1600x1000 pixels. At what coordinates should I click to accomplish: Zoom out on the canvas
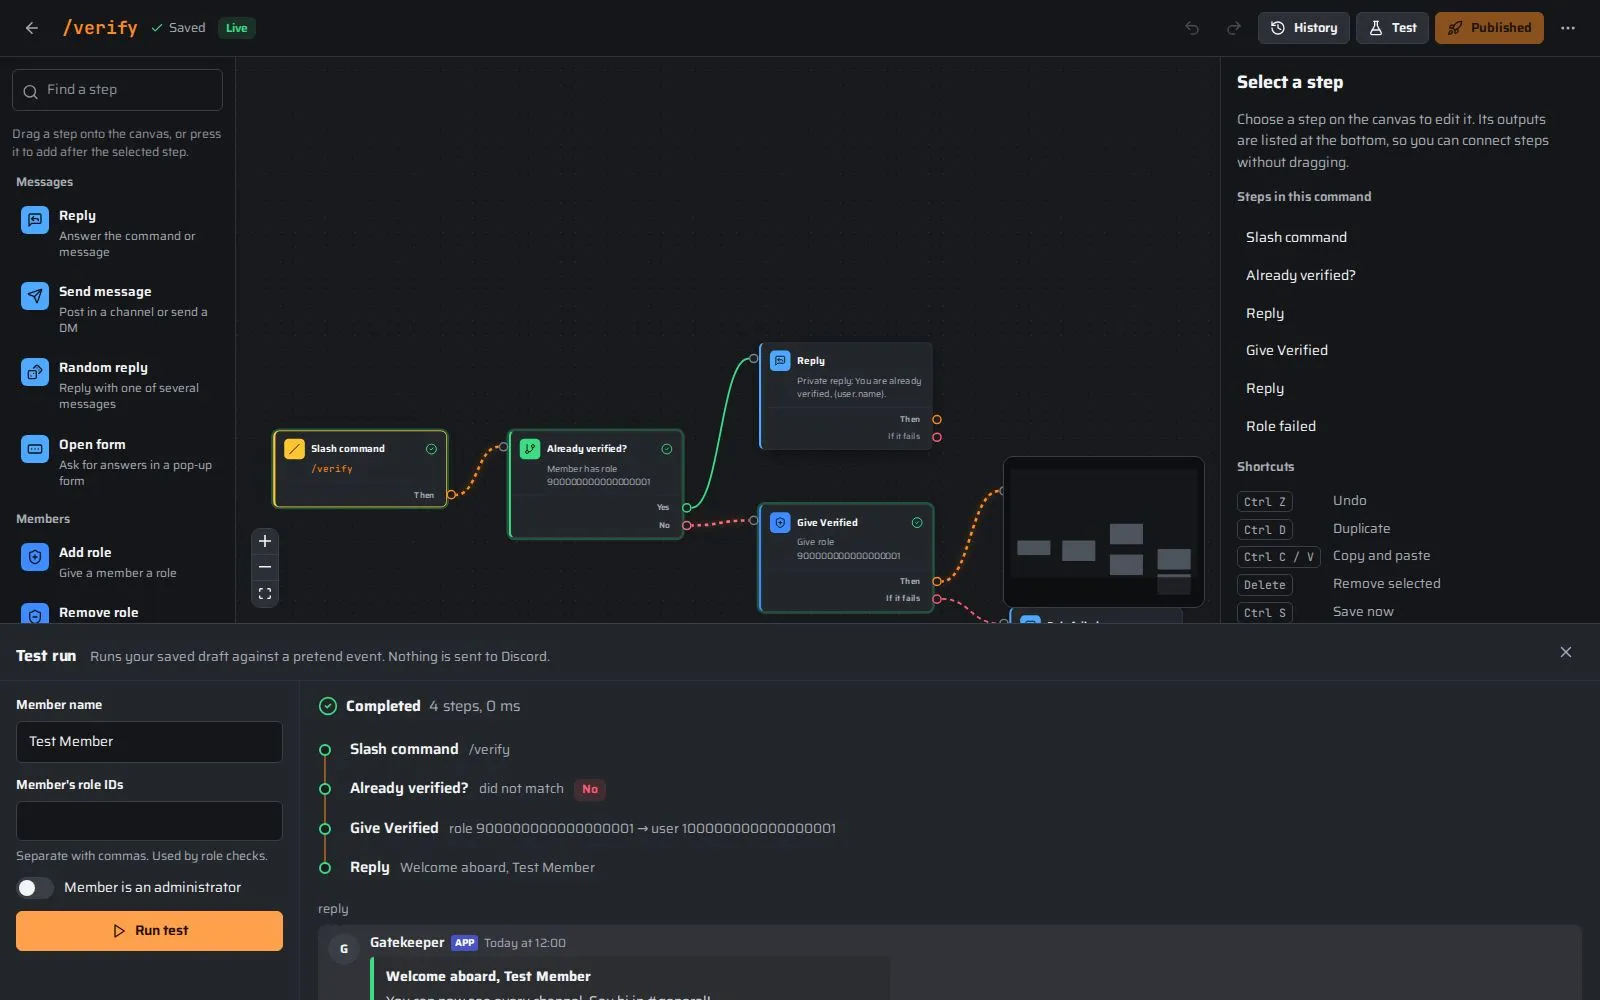[265, 567]
